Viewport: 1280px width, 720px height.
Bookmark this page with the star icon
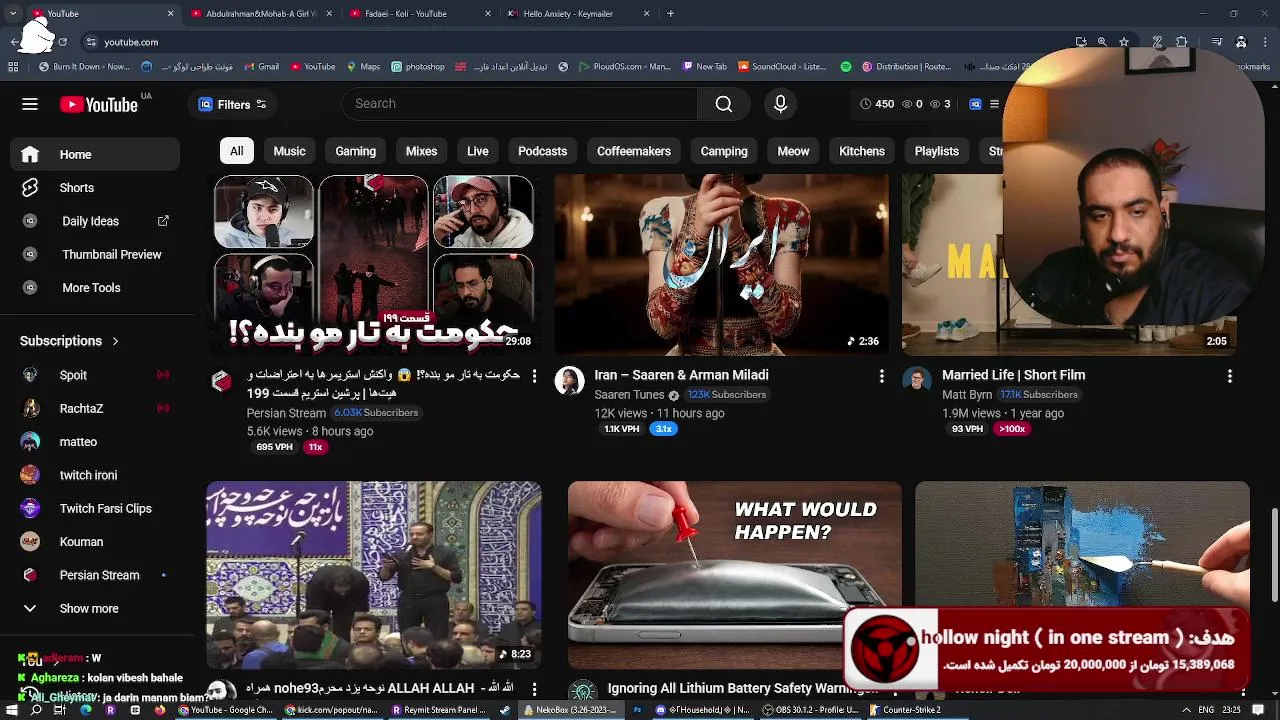click(x=1124, y=42)
